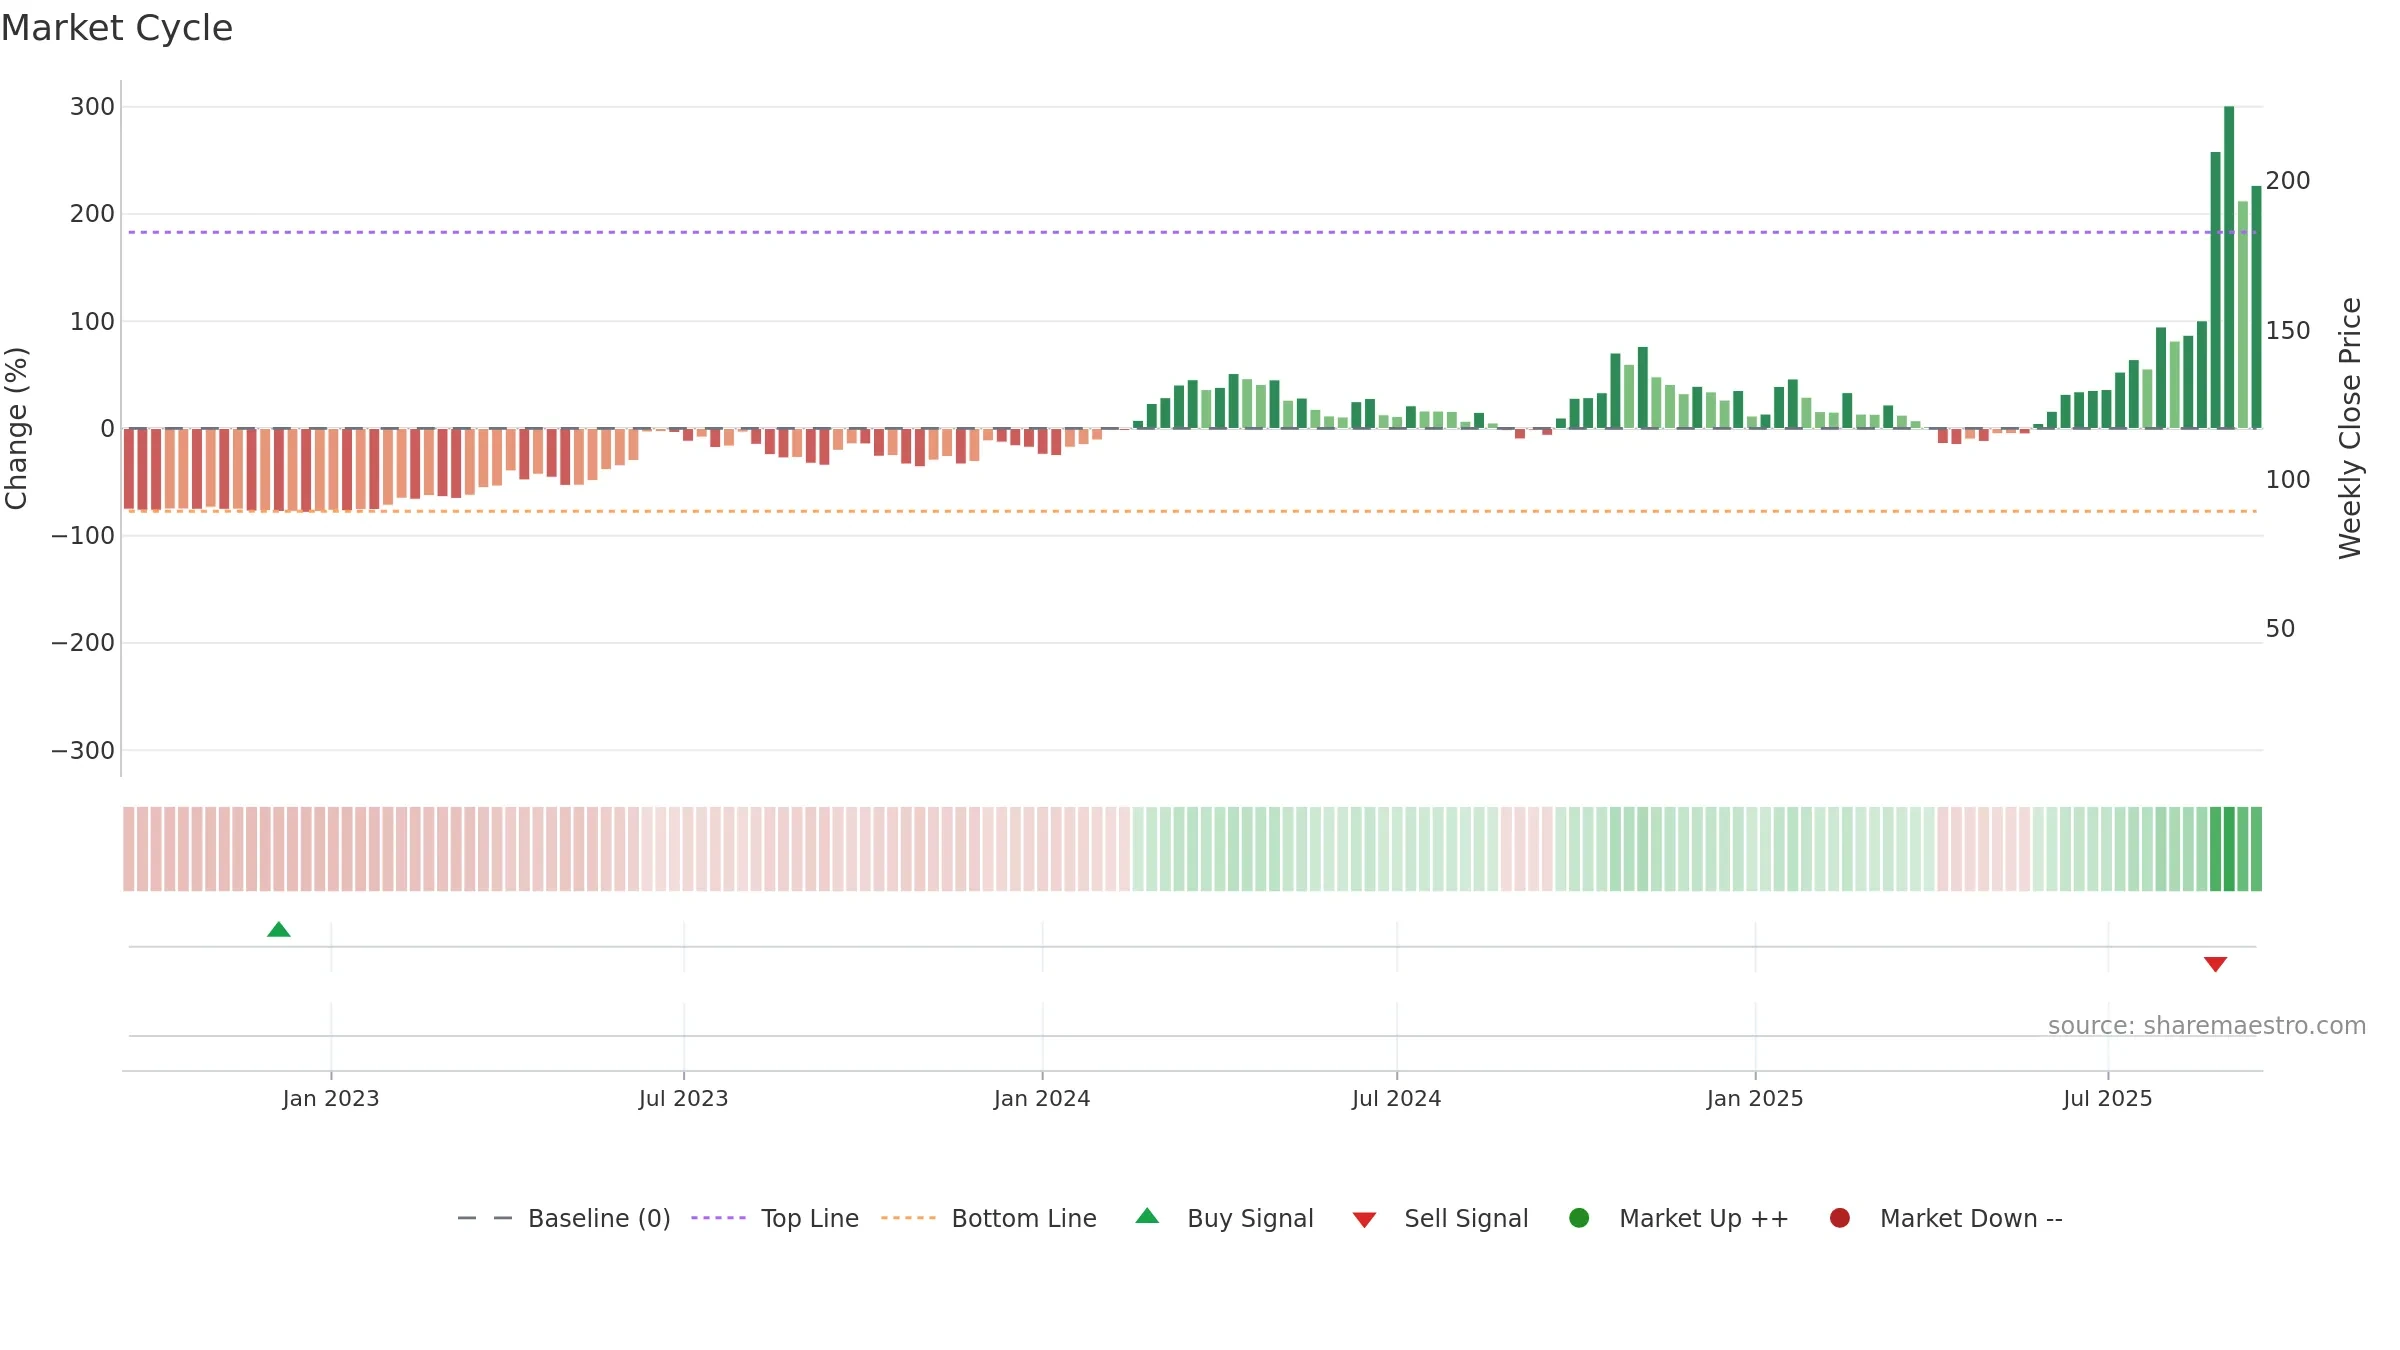This screenshot has height=1350, width=2400.
Task: Click the gray dashed baseline legend swatch
Action: (485, 1218)
